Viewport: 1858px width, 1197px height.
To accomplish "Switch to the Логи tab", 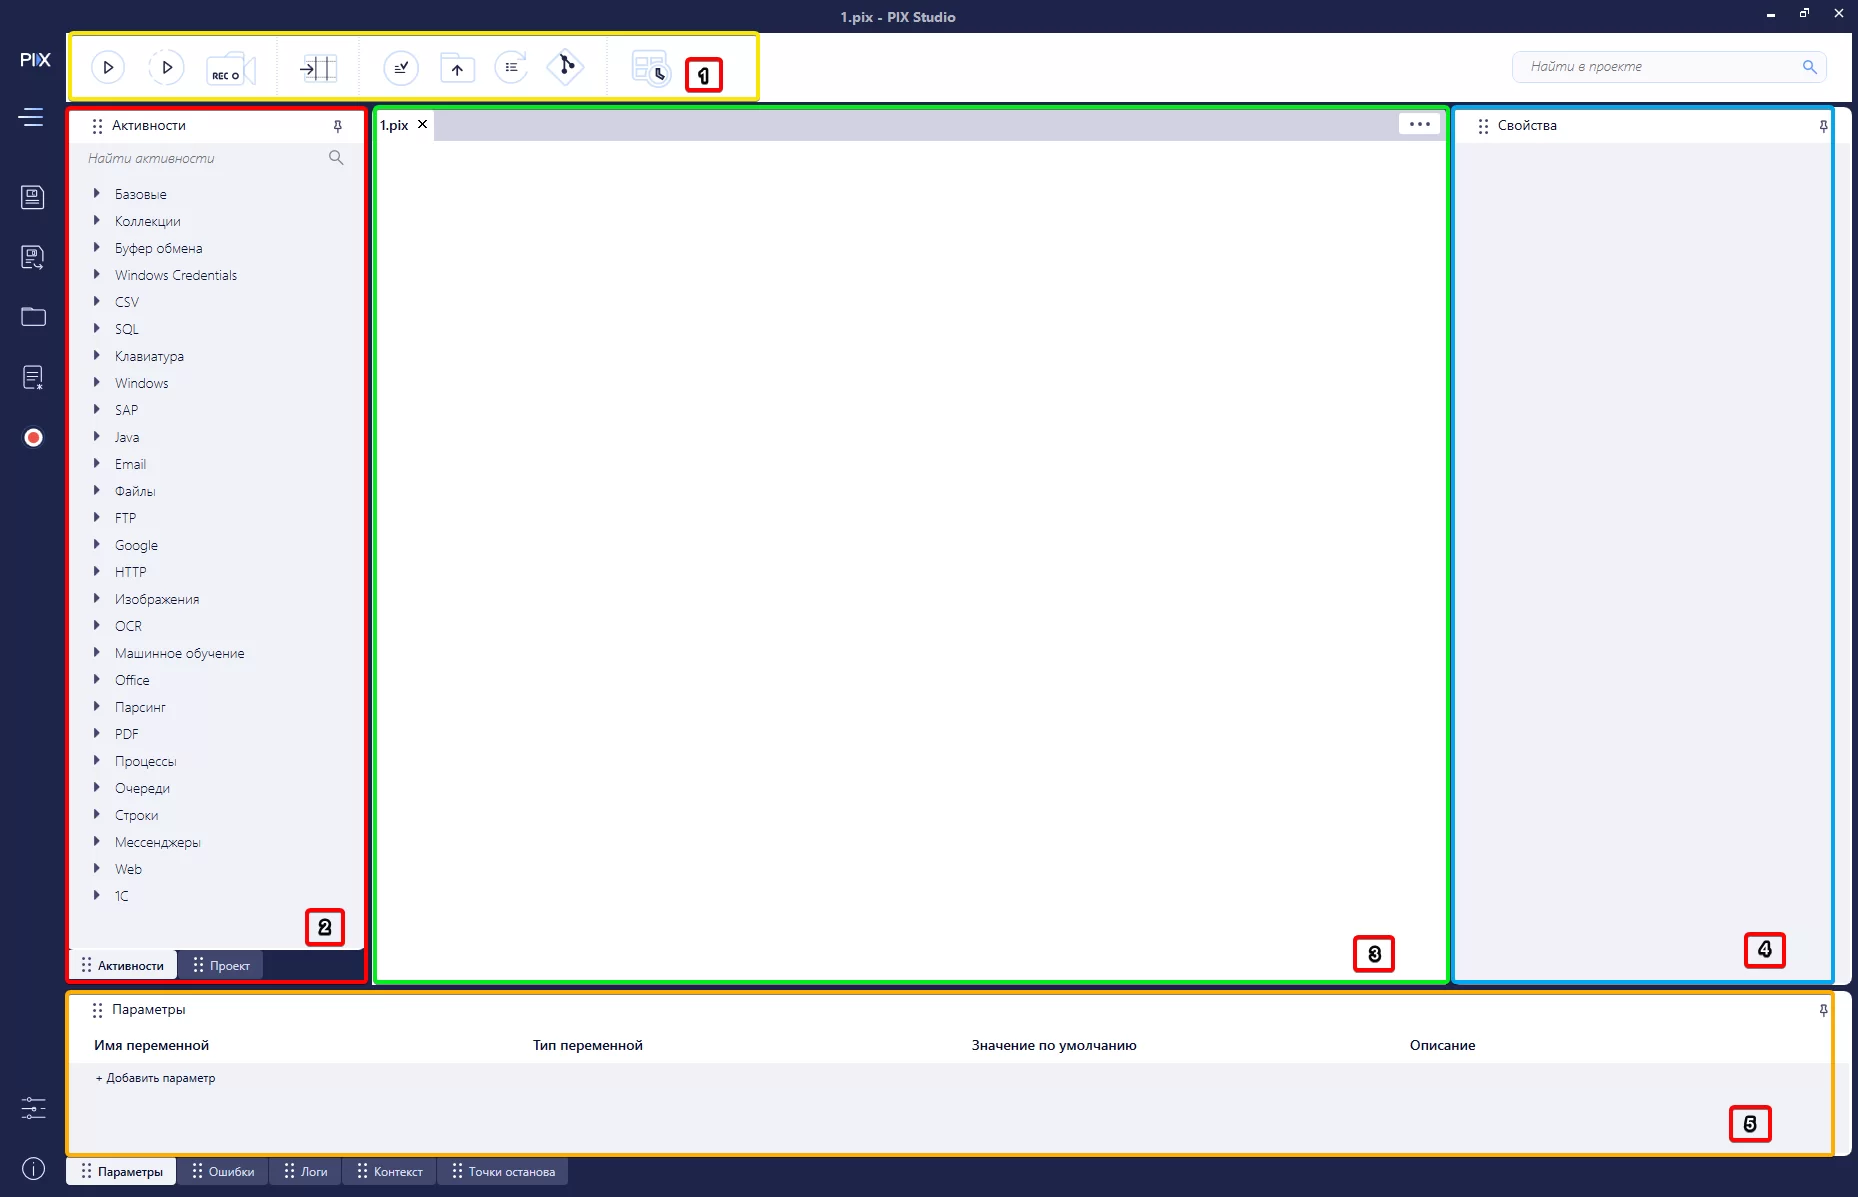I will (x=305, y=1172).
